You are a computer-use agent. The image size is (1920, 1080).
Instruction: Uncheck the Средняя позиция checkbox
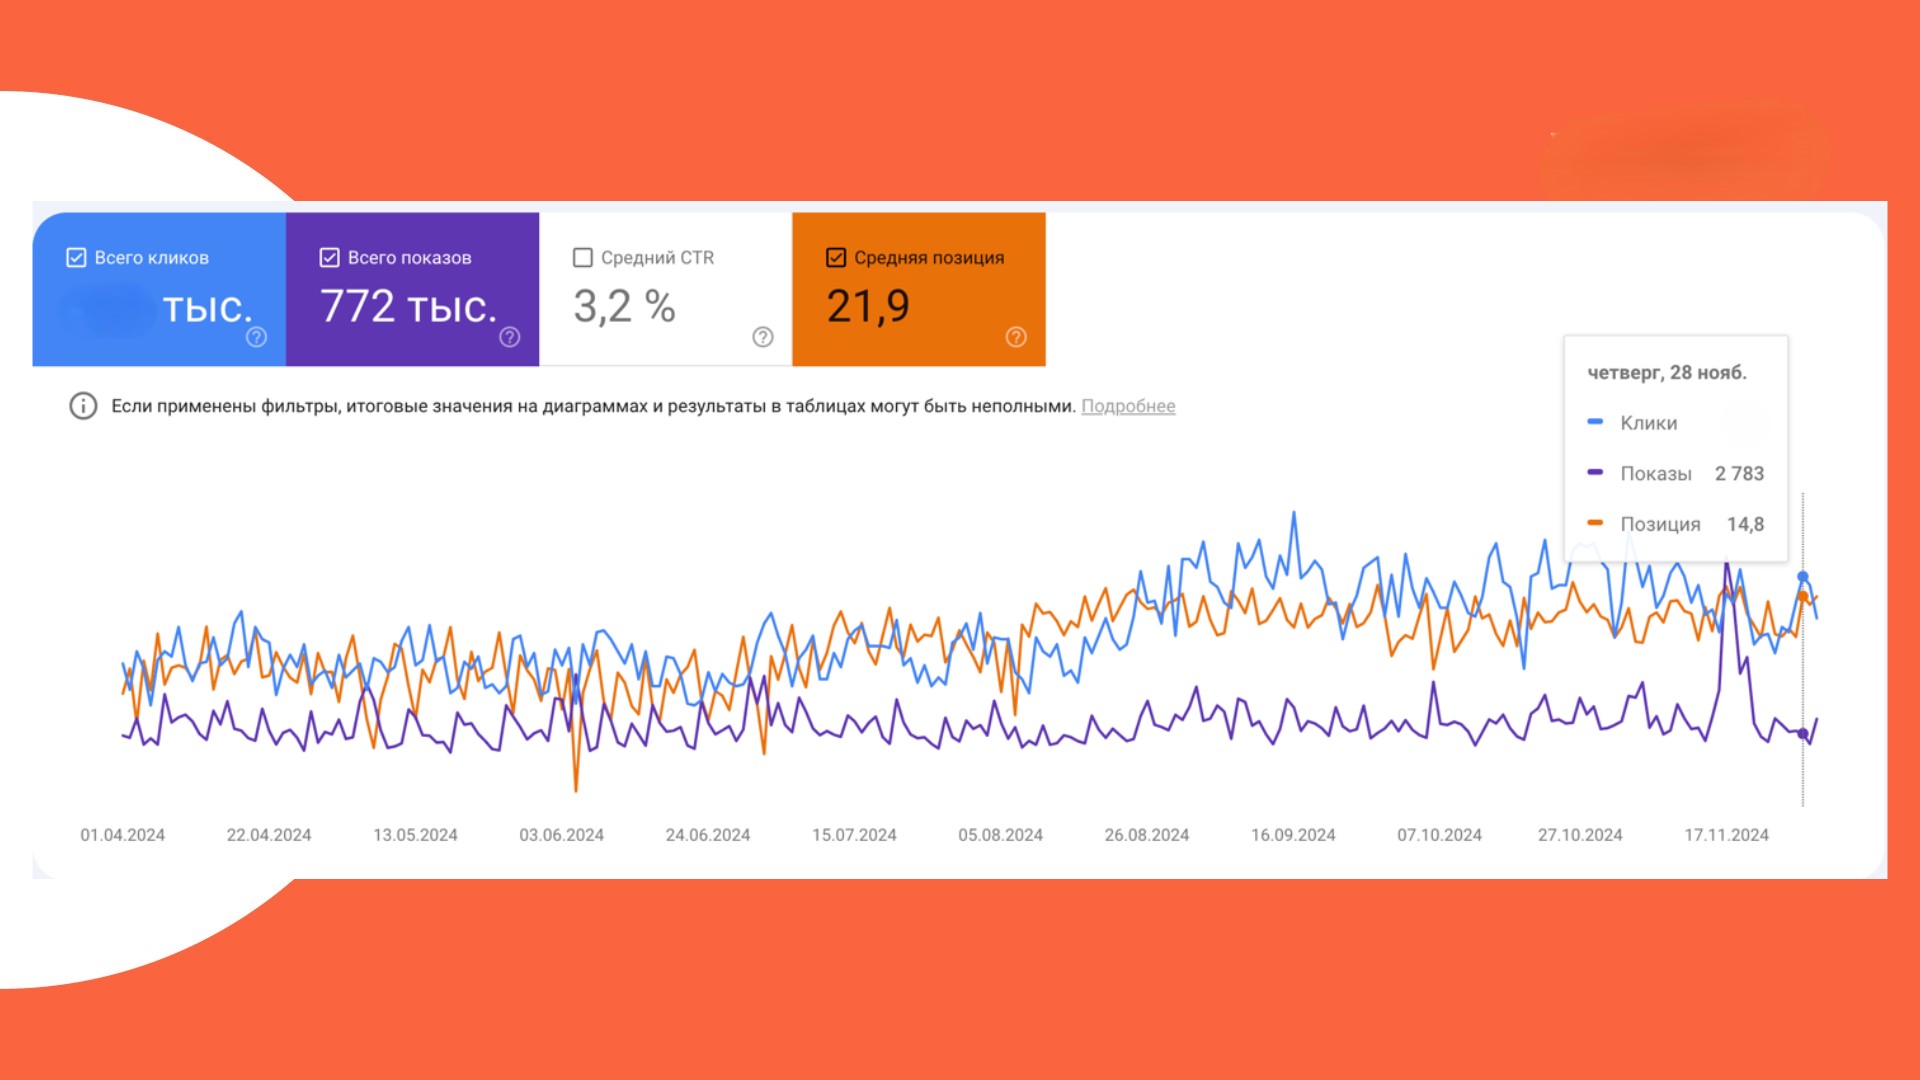pos(836,258)
